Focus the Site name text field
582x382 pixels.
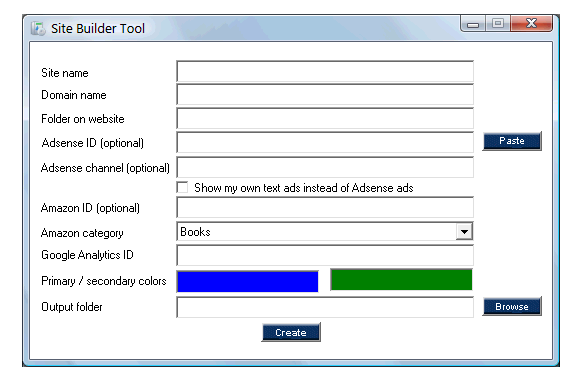click(325, 71)
